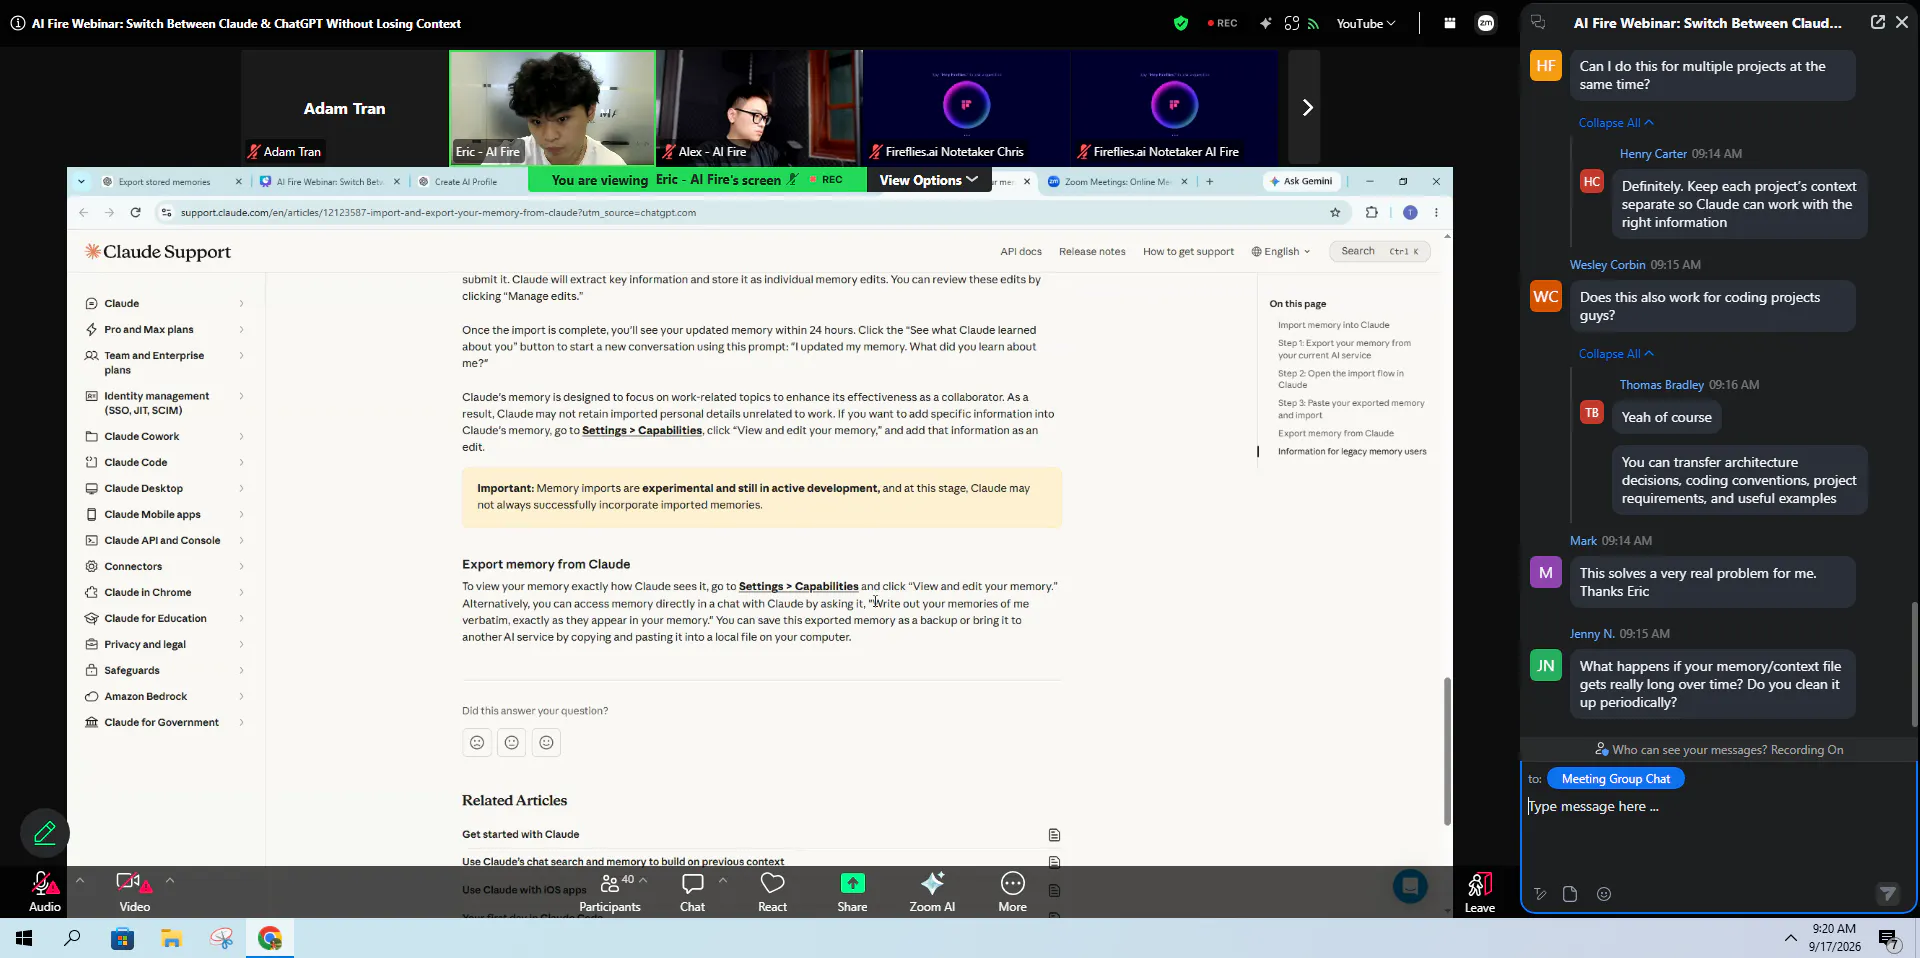1920x958 pixels.
Task: Open the YouTube livestream dropdown
Action: point(1365,23)
